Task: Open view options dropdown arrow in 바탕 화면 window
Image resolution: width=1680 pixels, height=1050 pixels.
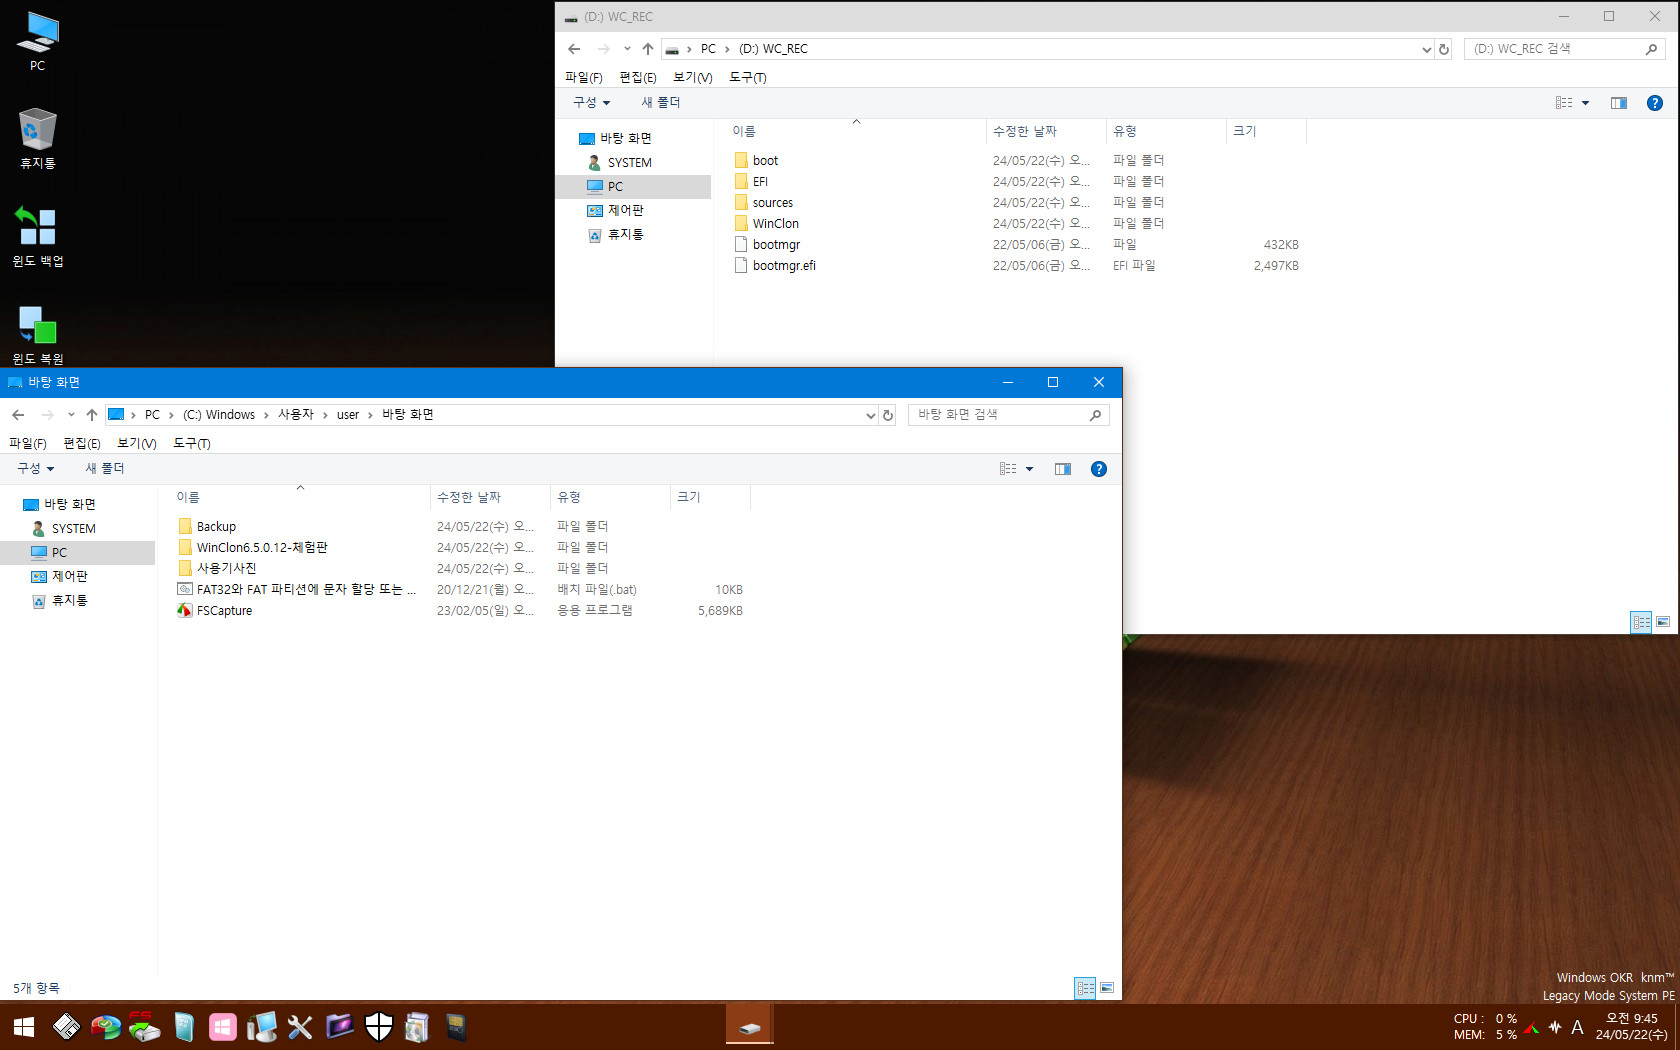Action: point(1029,469)
